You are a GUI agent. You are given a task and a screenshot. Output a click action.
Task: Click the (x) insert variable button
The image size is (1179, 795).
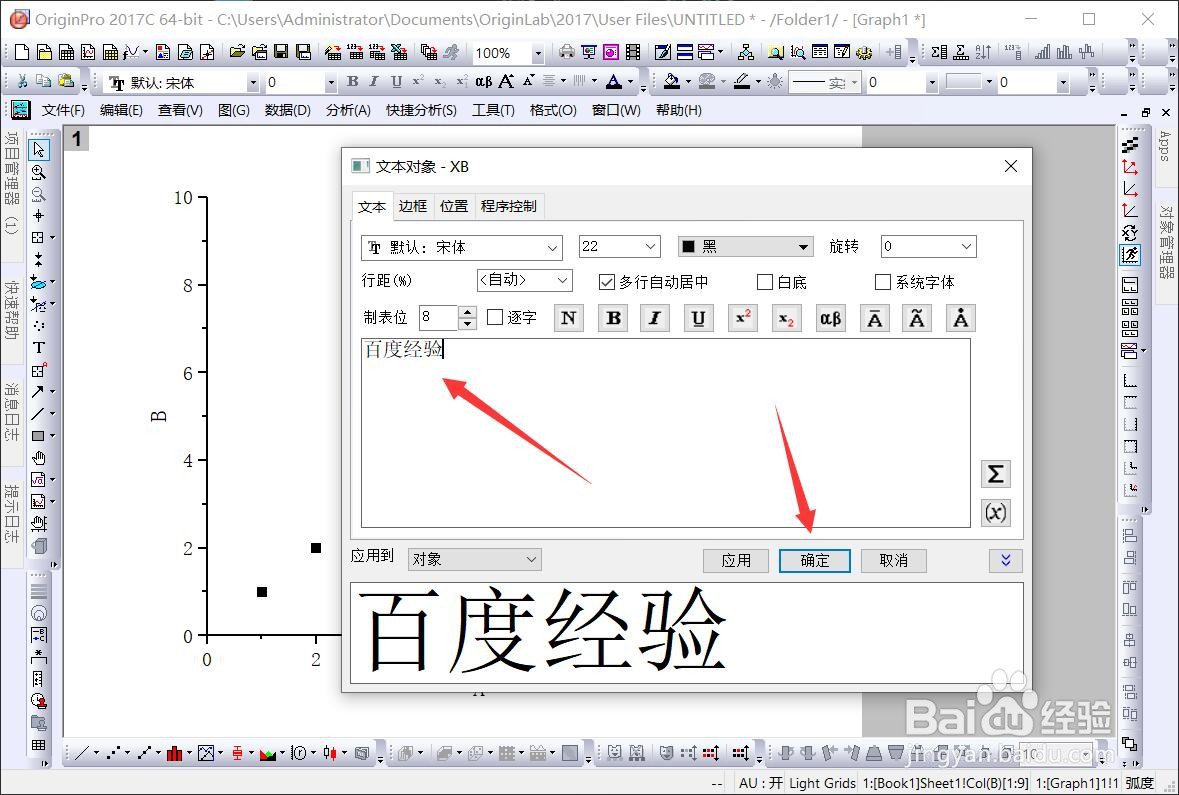click(x=996, y=513)
